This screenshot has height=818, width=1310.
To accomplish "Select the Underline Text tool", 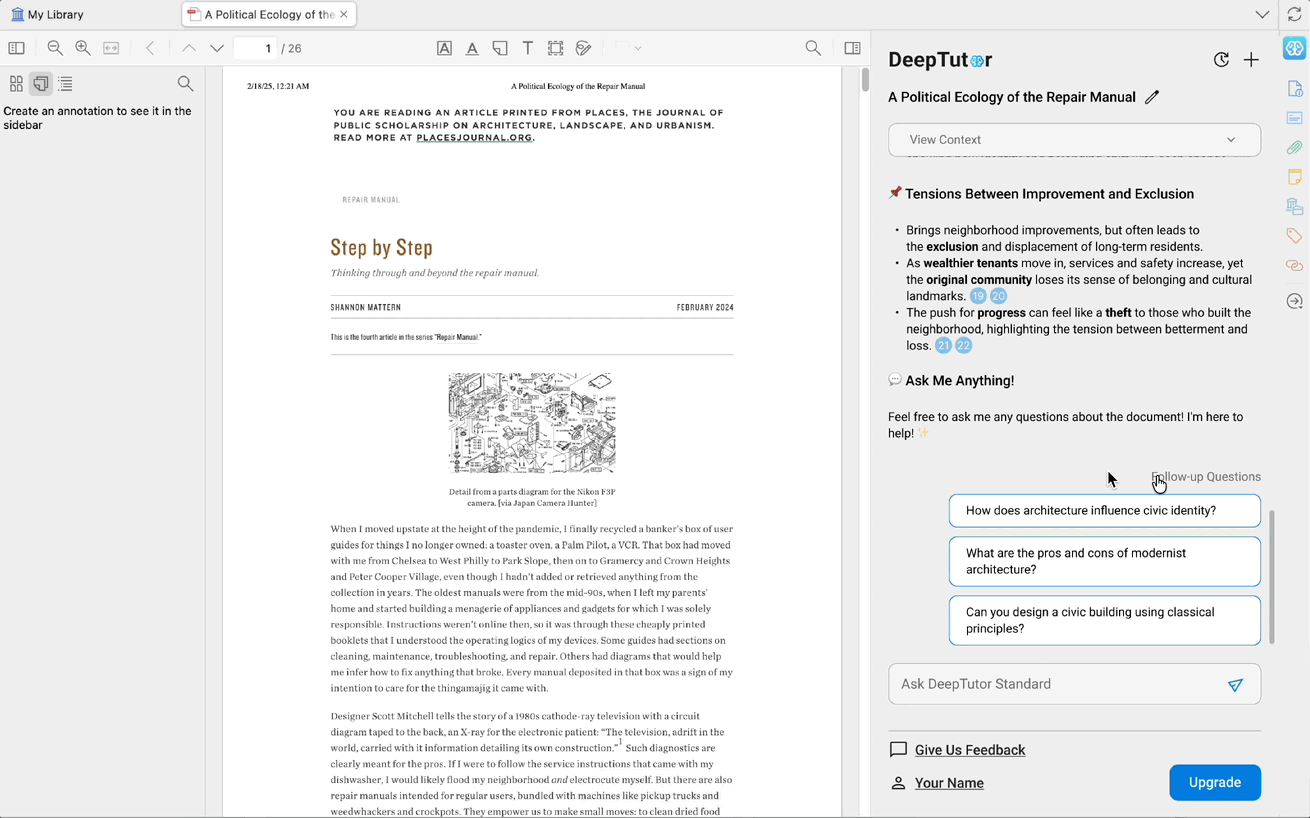I will click(x=472, y=48).
